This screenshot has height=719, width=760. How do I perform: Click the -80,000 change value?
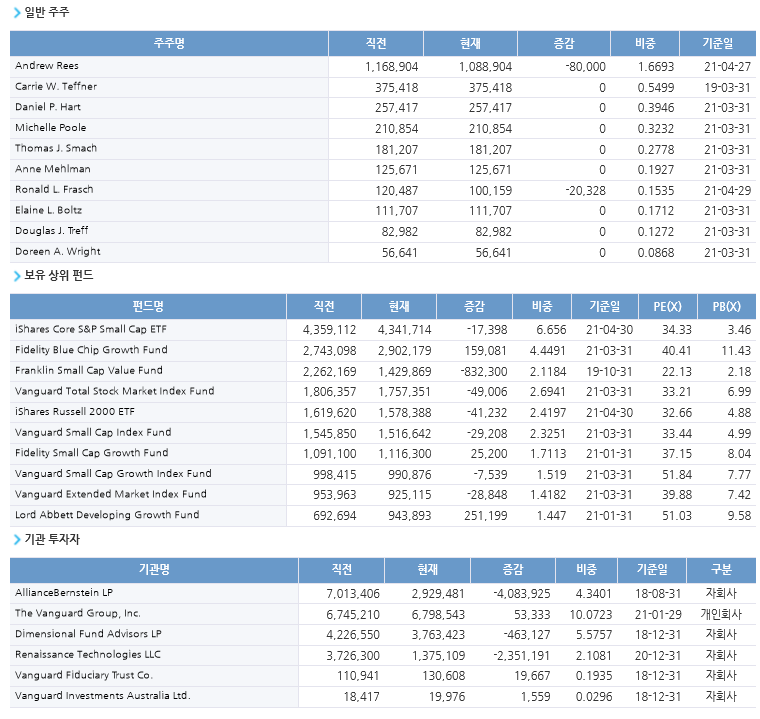tap(586, 66)
